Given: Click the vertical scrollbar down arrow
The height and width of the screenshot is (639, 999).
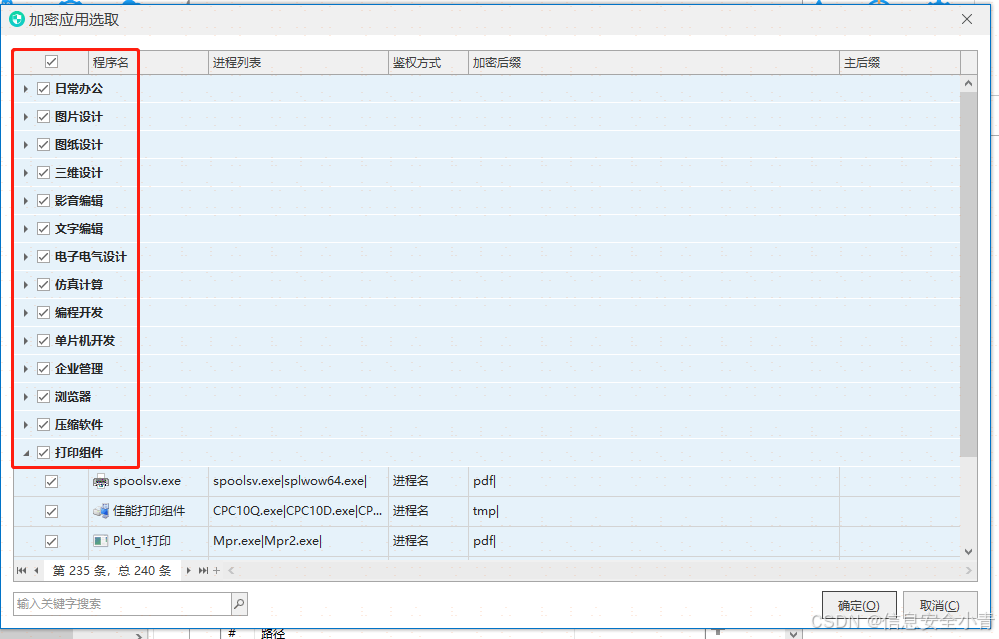Looking at the screenshot, I should 968,551.
